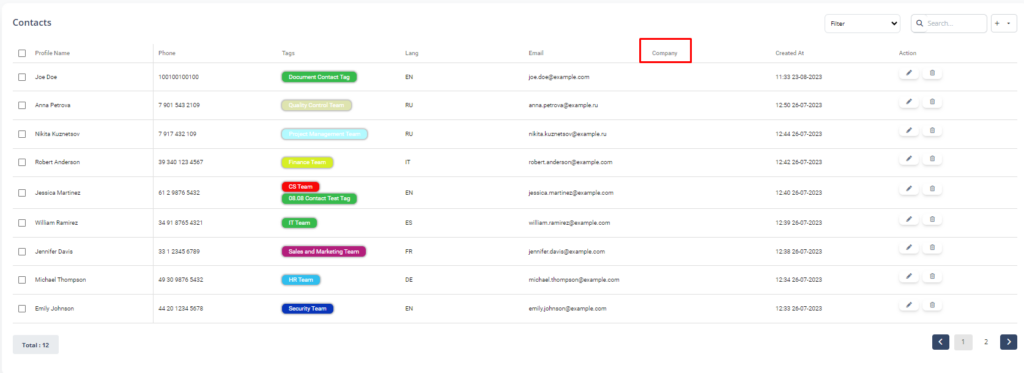Open the plus add-contact dropdown
Screen dimensions: 1024x373
pyautogui.click(x=1004, y=24)
